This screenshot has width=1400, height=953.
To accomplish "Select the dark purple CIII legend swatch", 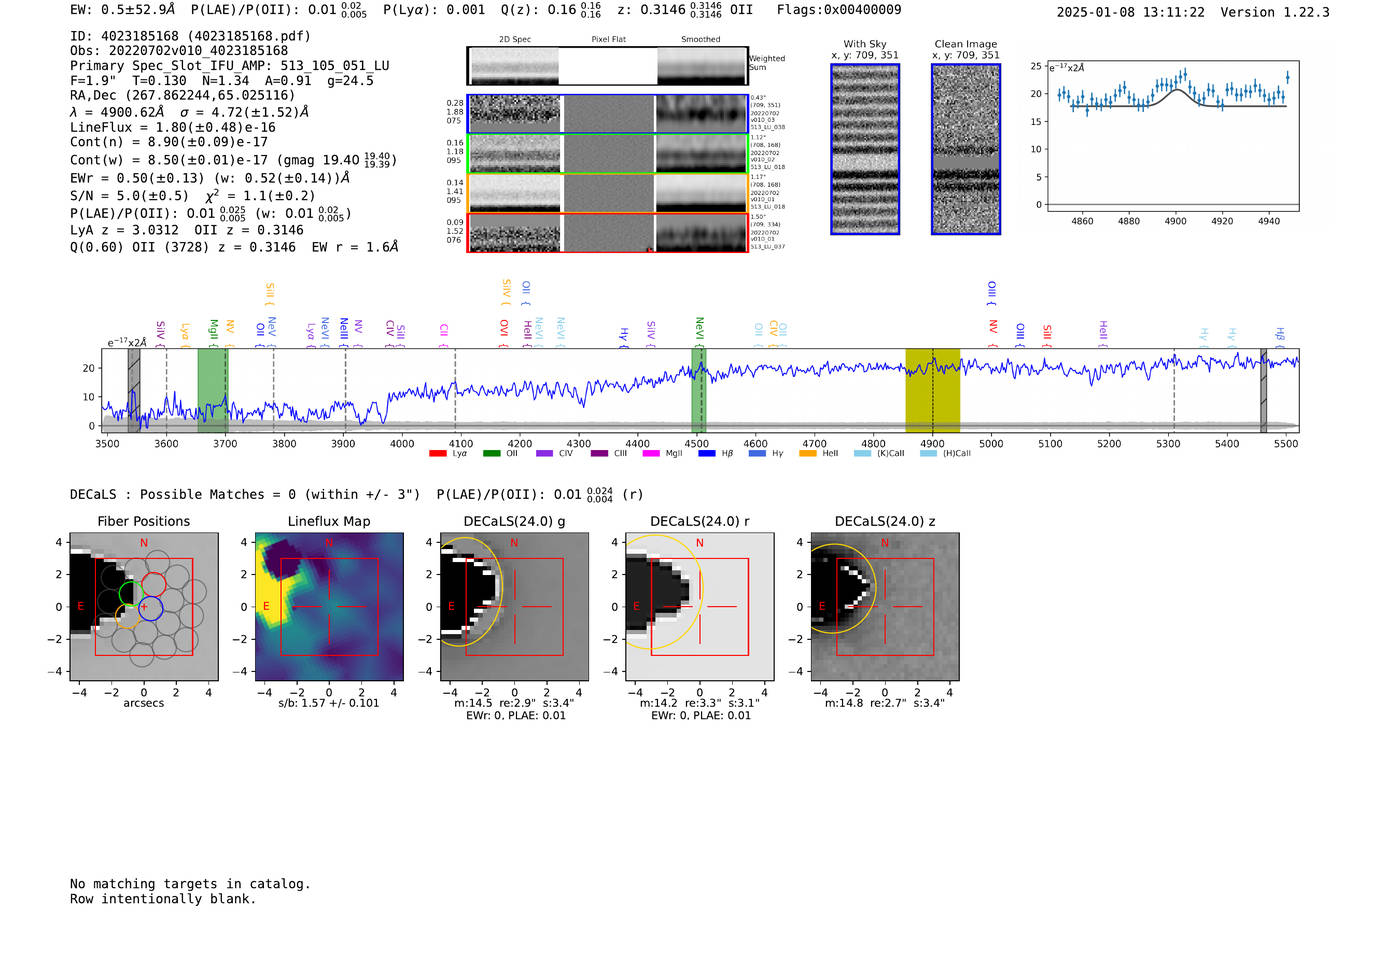I will 599,453.
